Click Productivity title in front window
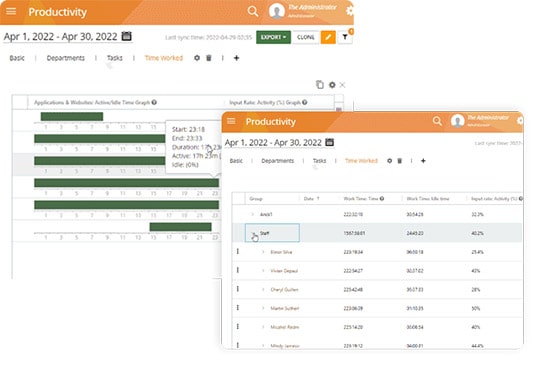Screen dimensions: 536x367 click(x=271, y=121)
